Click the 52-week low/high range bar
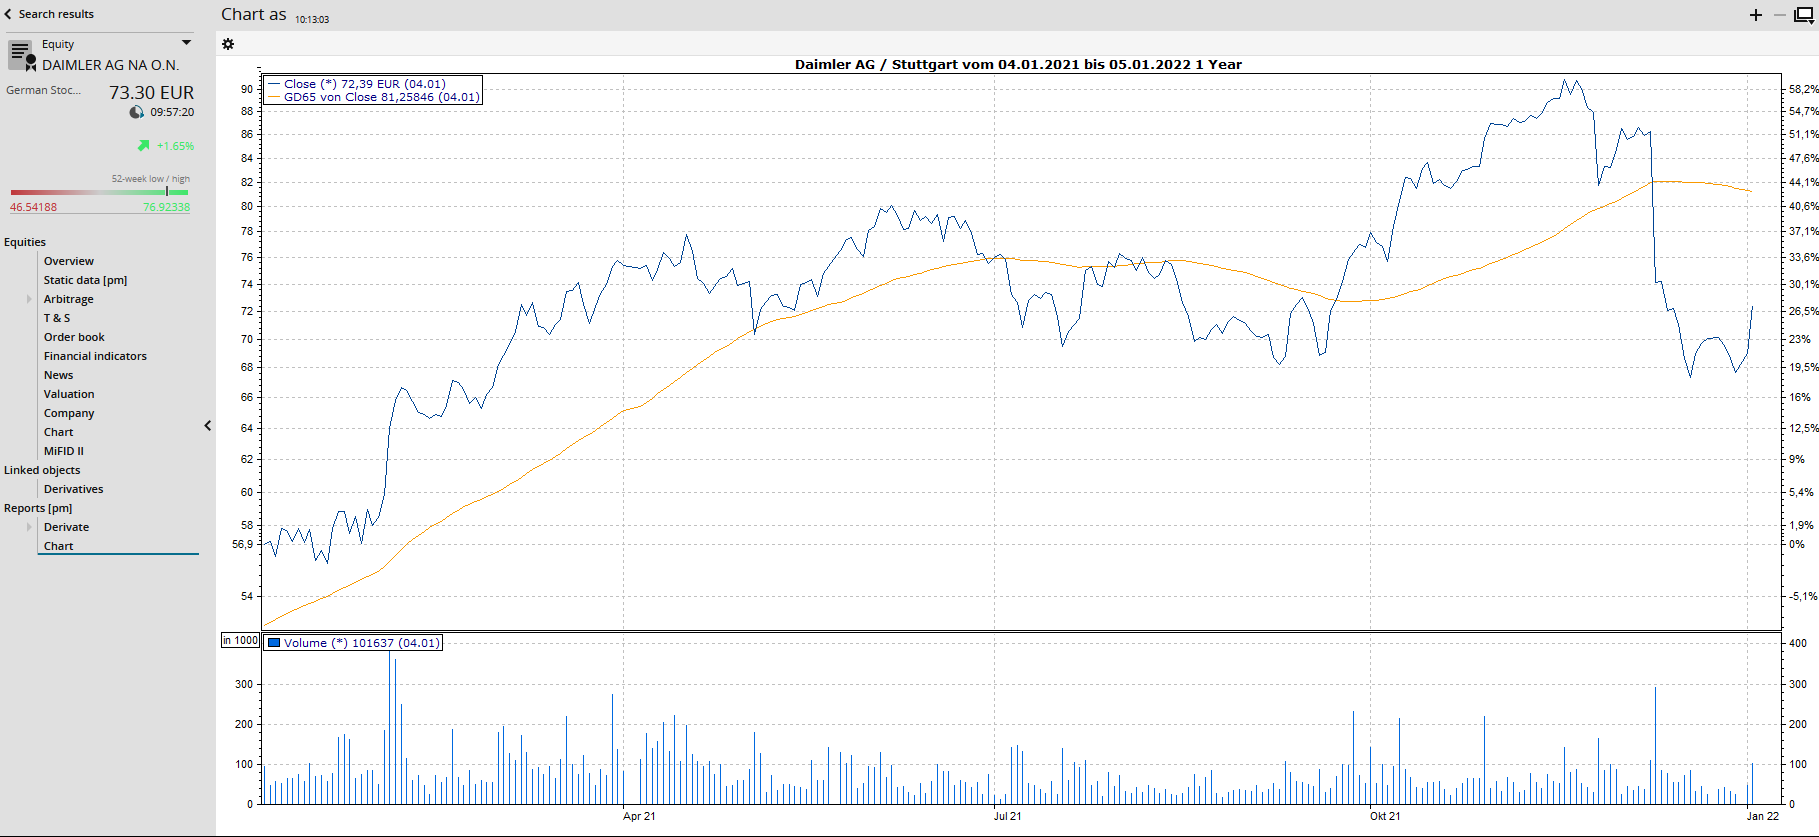This screenshot has width=1819, height=837. coord(99,192)
